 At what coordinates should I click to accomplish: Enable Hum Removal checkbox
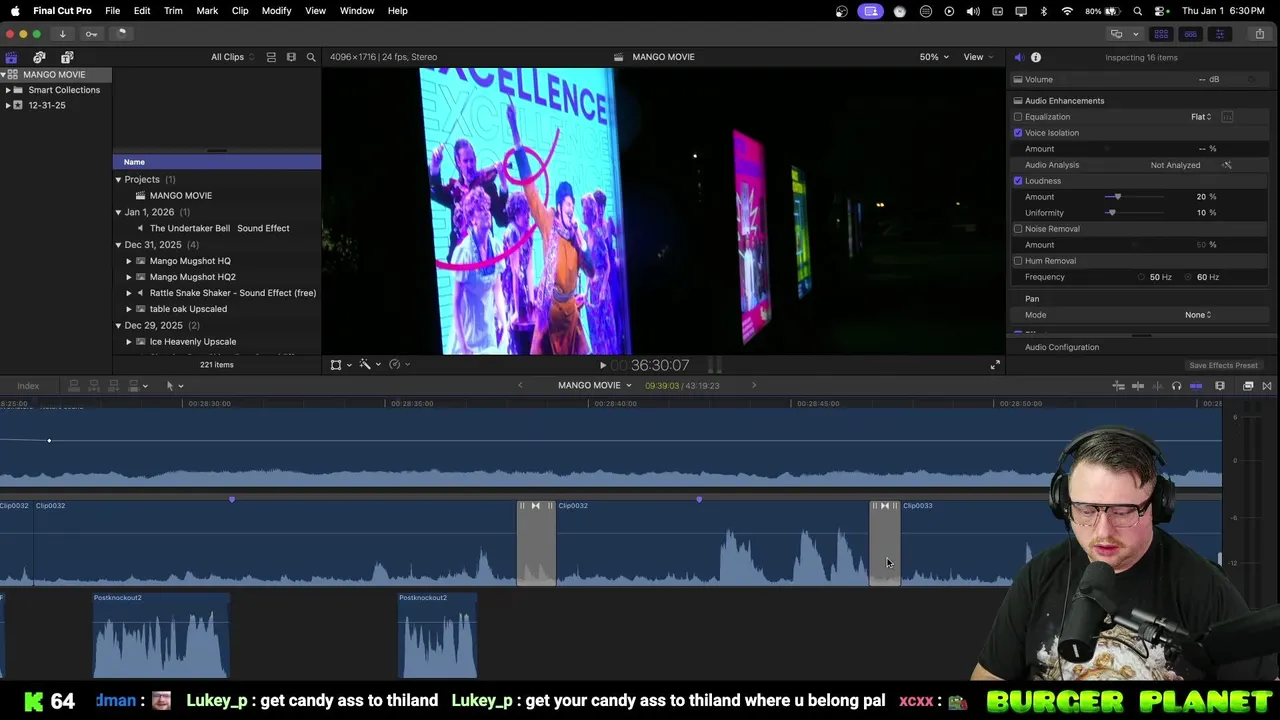tap(1018, 261)
